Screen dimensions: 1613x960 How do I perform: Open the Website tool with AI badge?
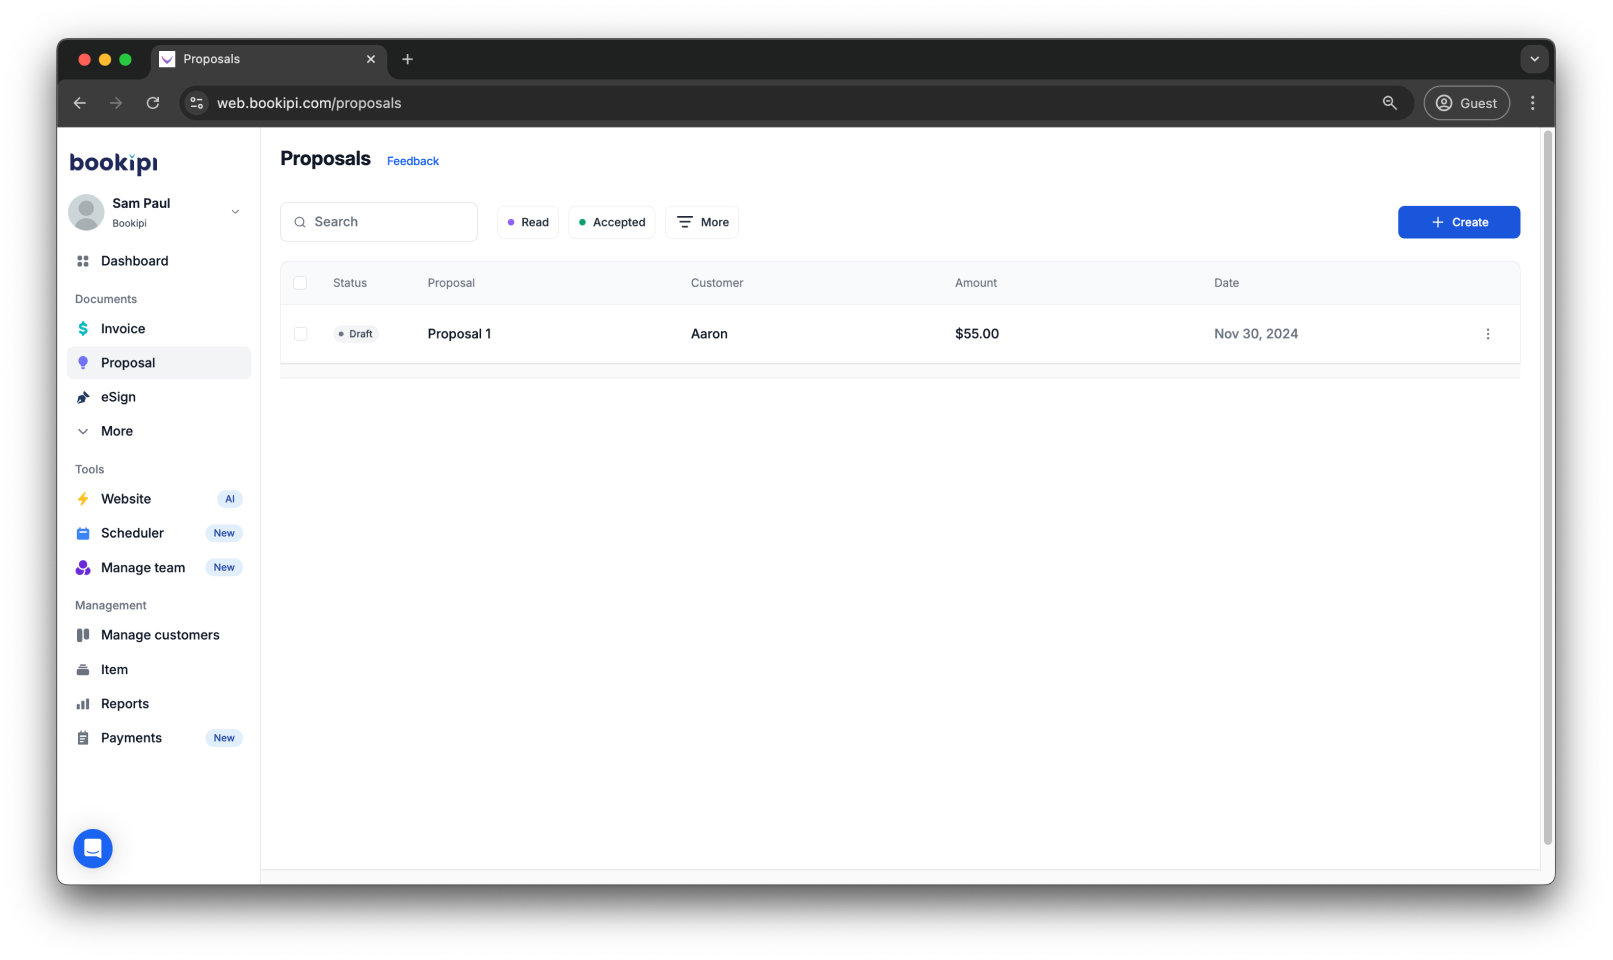click(x=126, y=498)
